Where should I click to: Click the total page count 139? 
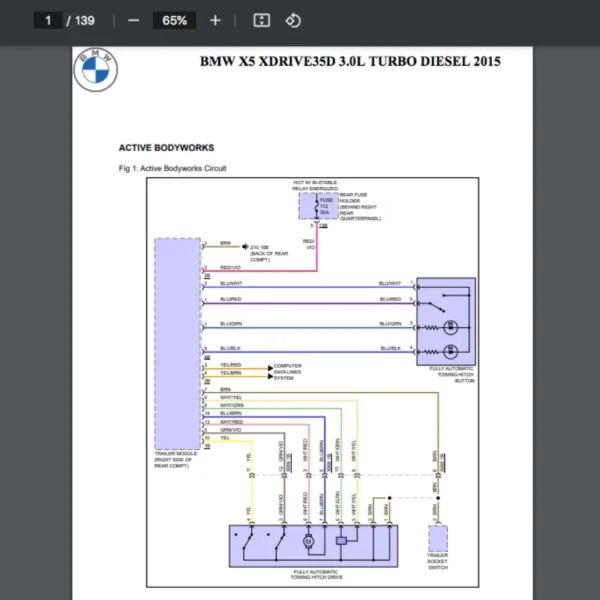85,20
